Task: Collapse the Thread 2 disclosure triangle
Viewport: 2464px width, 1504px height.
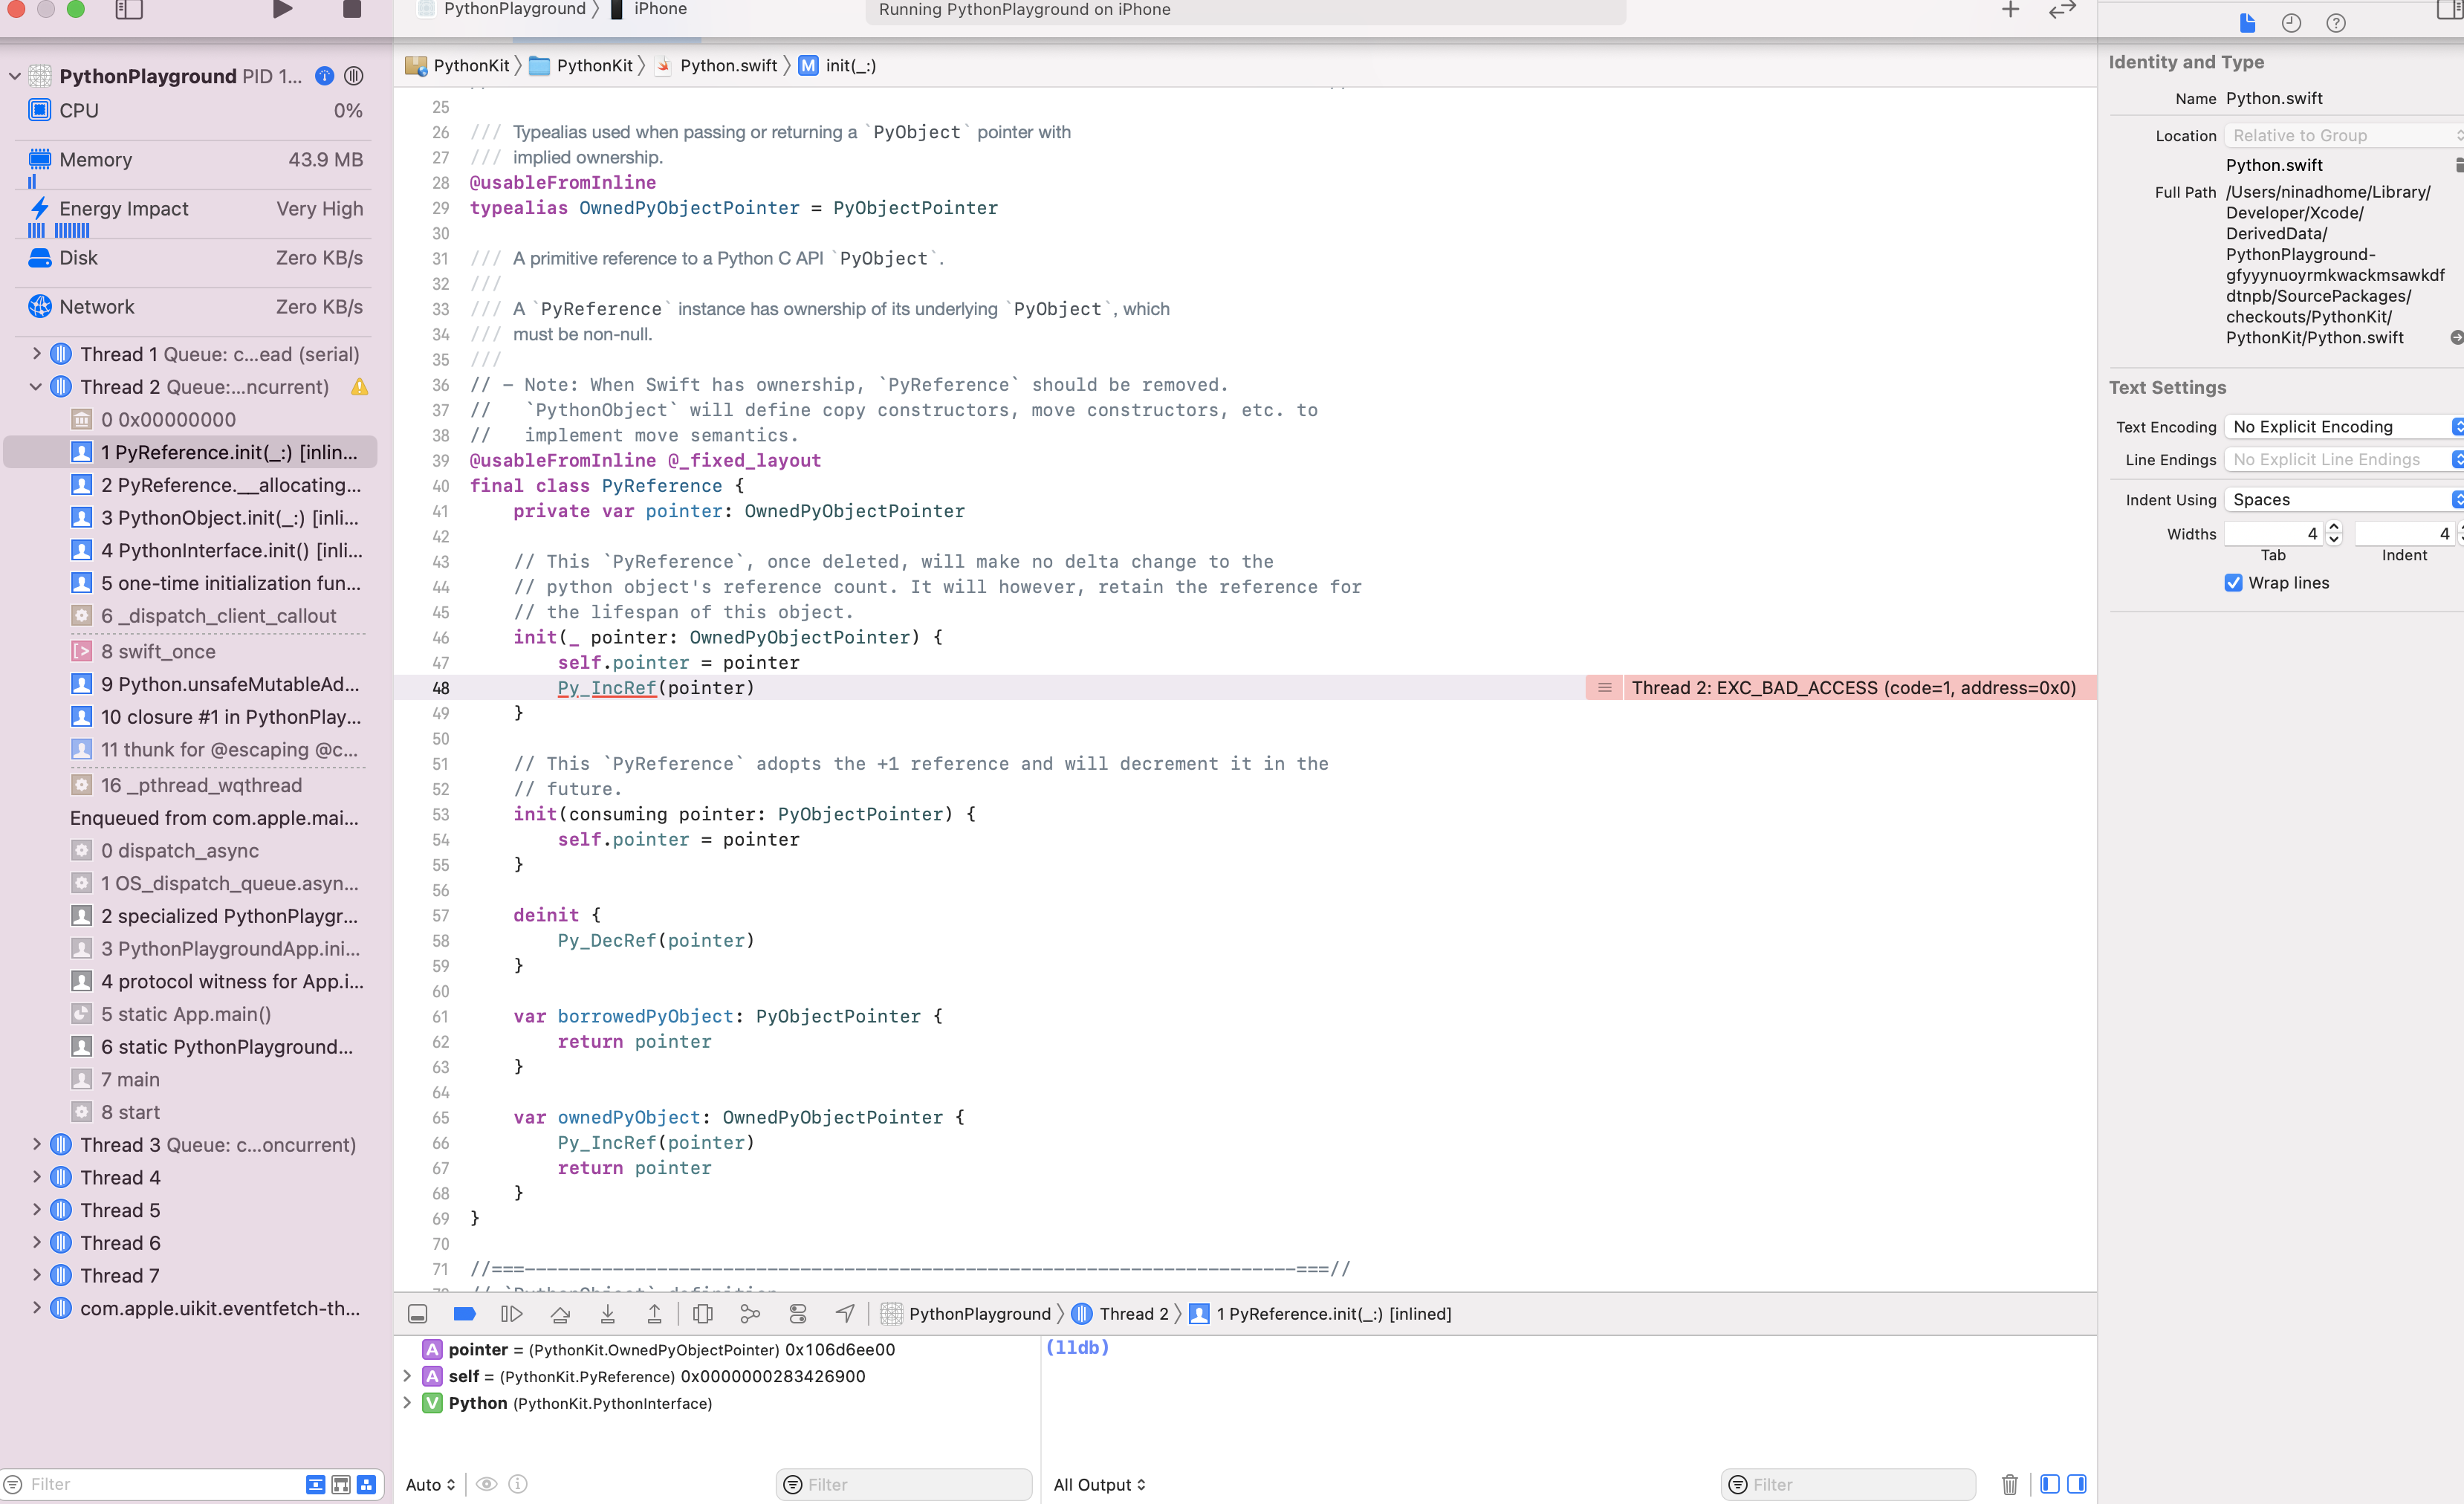Action: [x=36, y=387]
